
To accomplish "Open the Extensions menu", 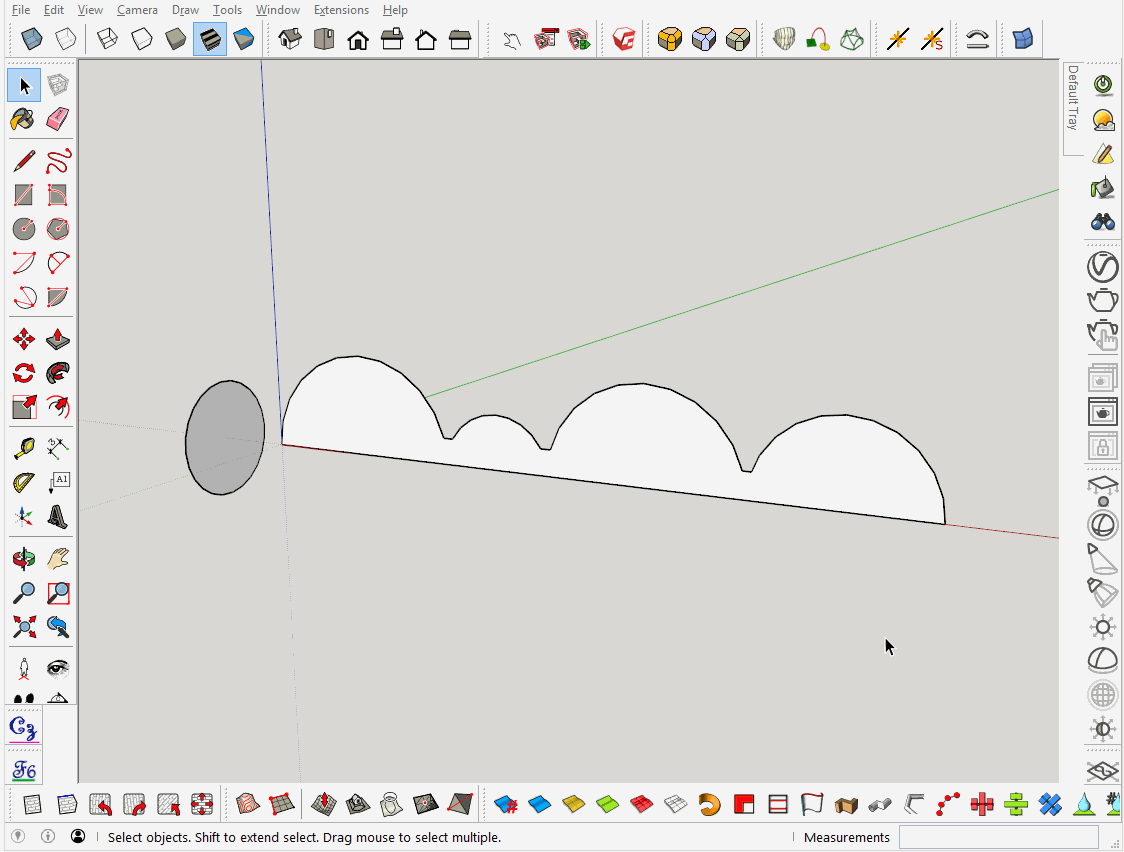I will pos(341,10).
